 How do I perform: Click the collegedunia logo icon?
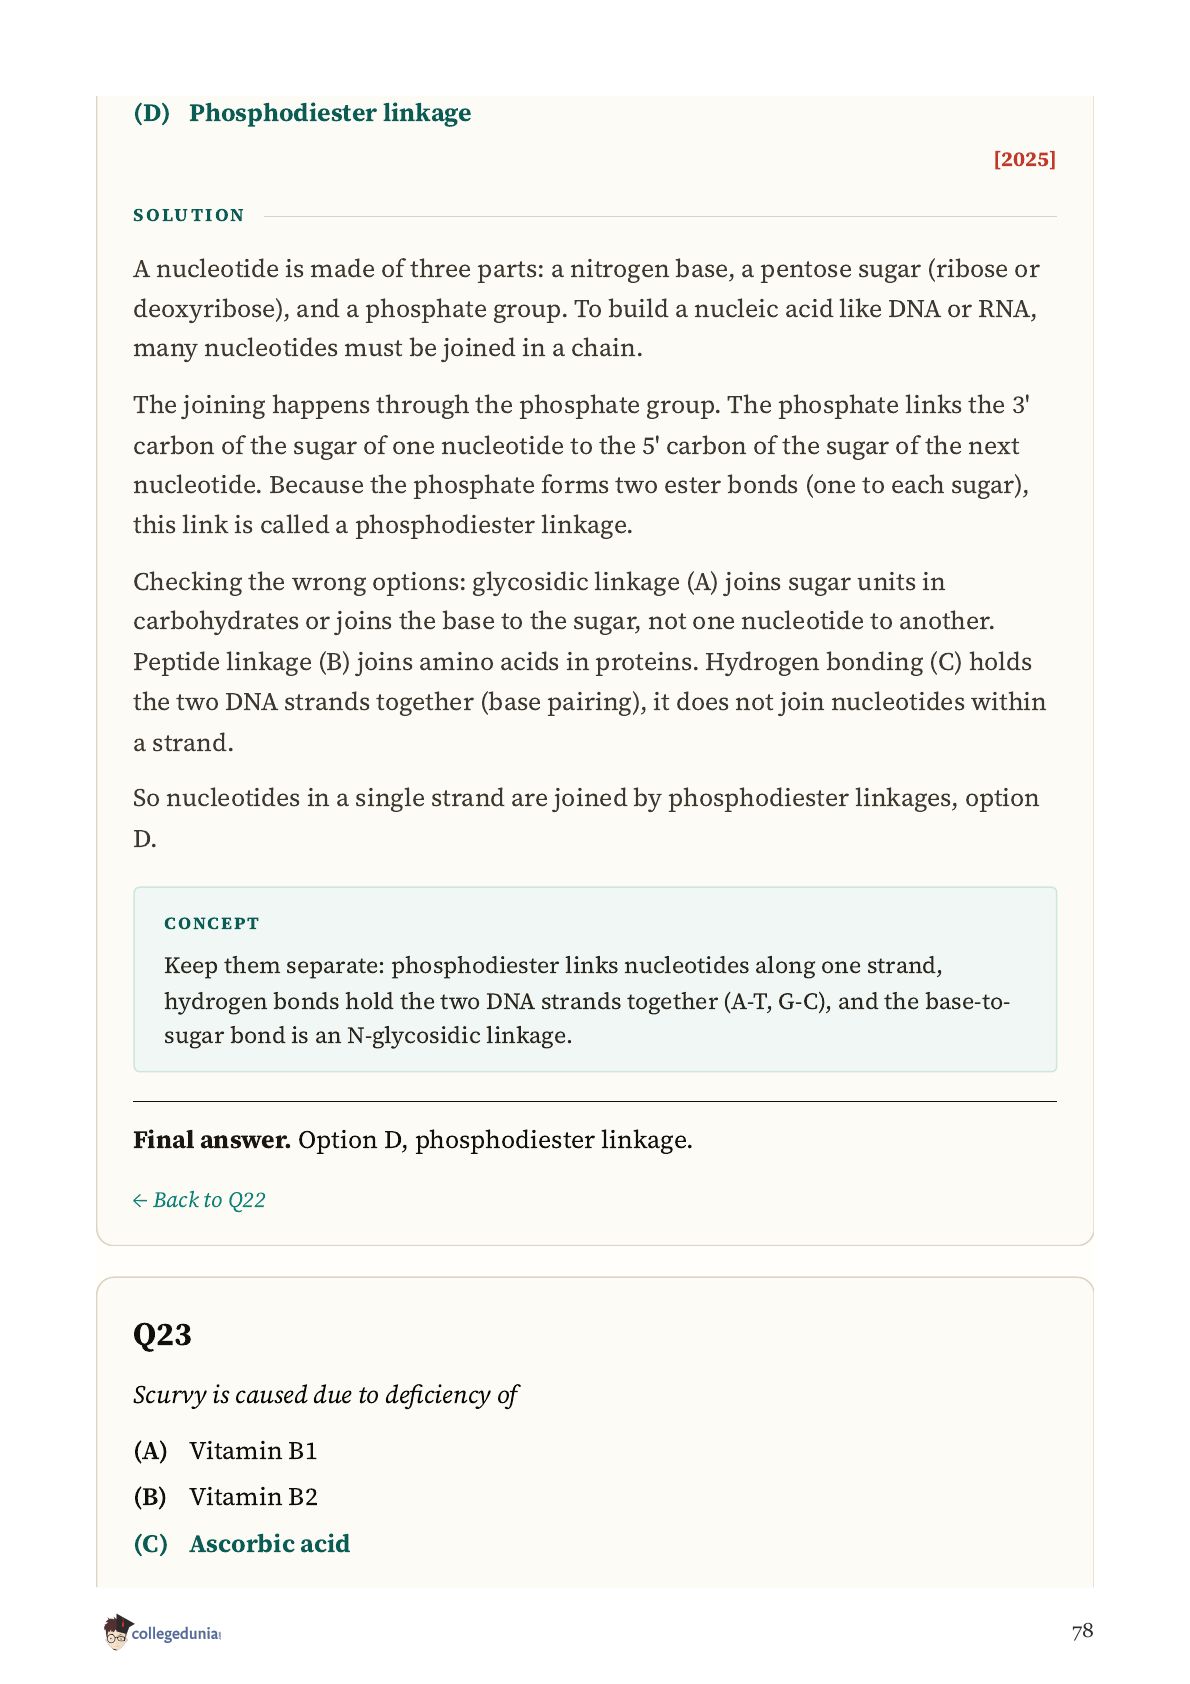[117, 1632]
